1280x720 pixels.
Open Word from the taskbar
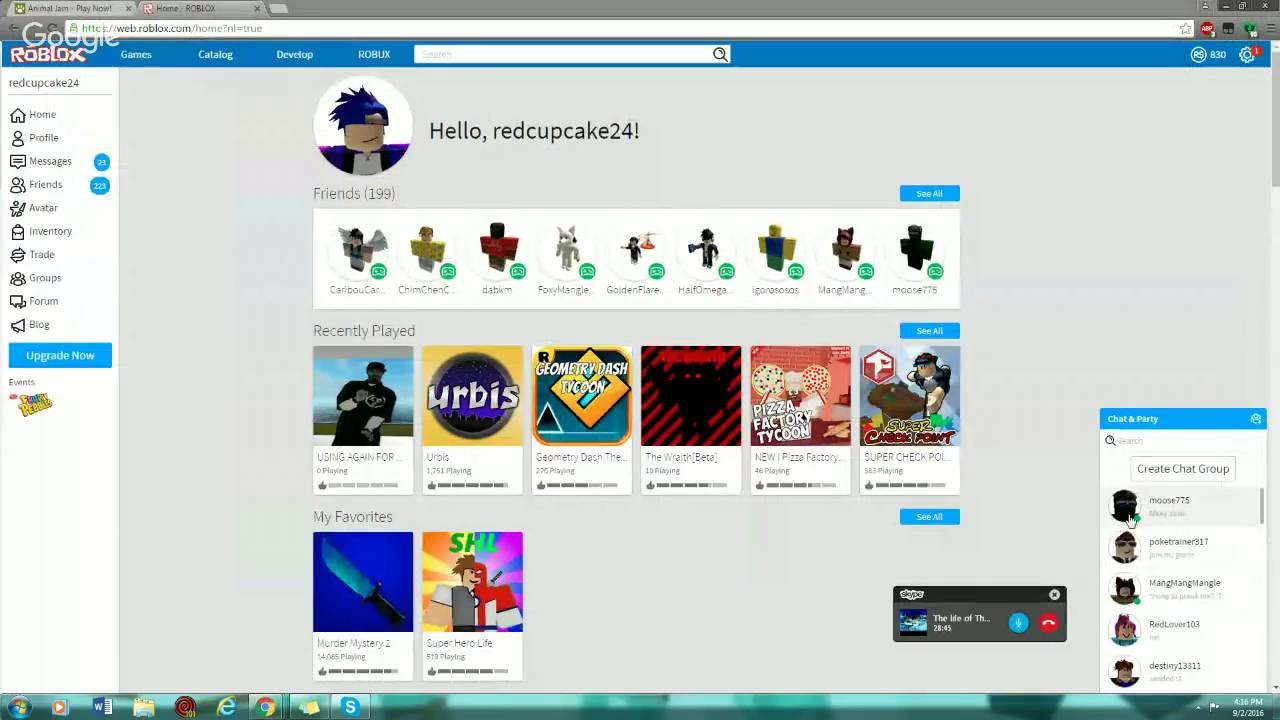coord(102,707)
